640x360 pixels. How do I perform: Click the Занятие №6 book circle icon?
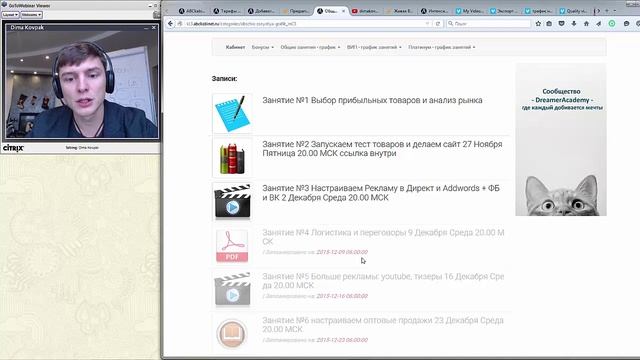(x=232, y=333)
